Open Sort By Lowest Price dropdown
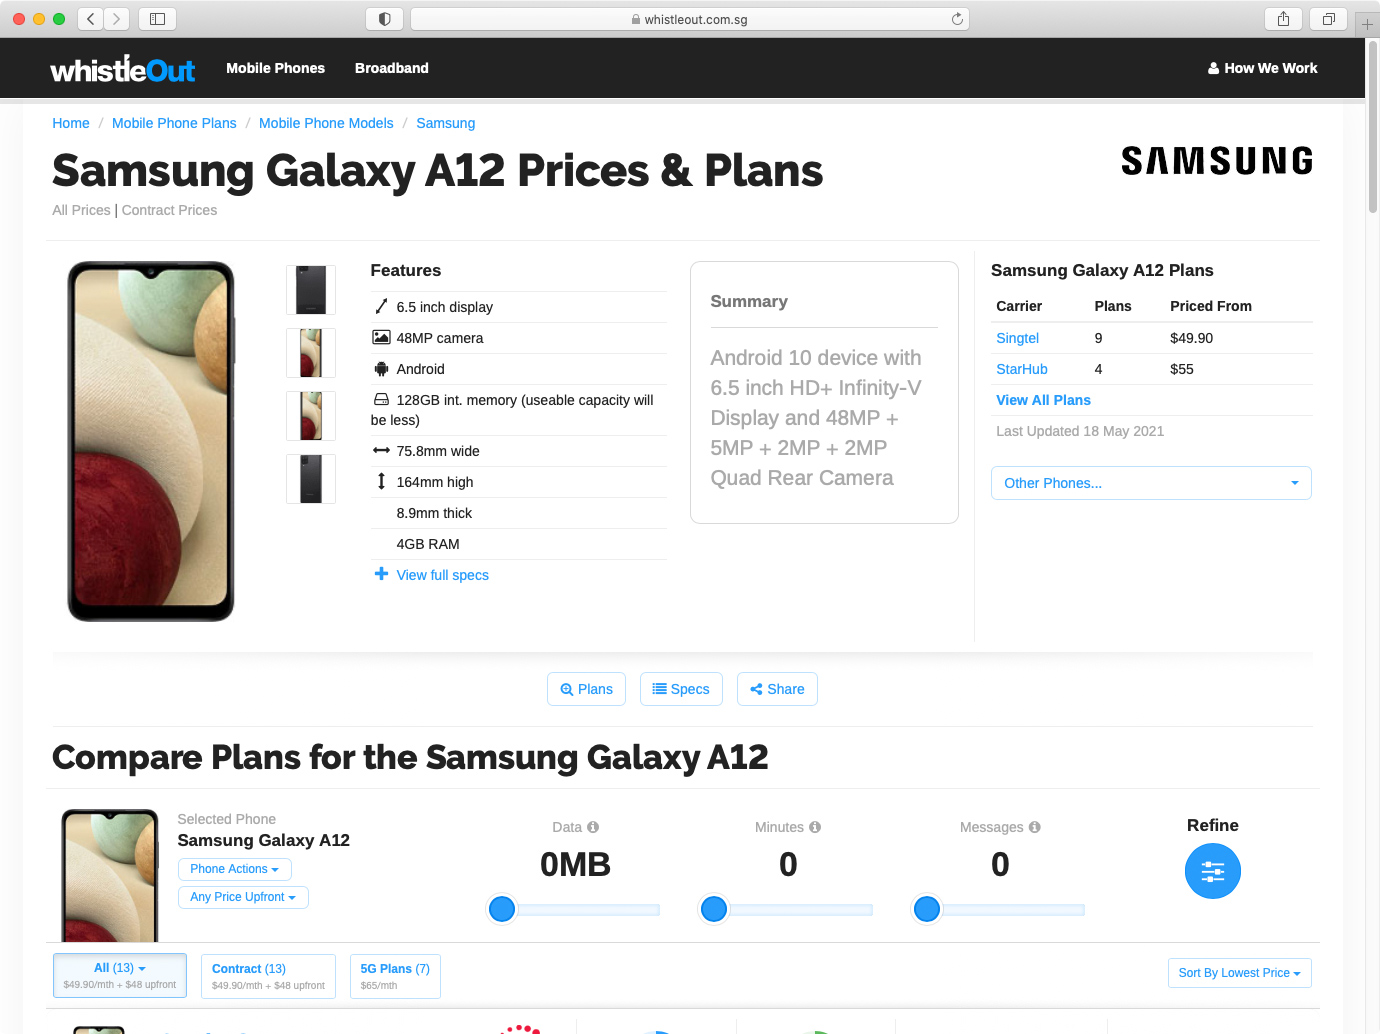Screen dimensions: 1380x1034 (x=1239, y=973)
